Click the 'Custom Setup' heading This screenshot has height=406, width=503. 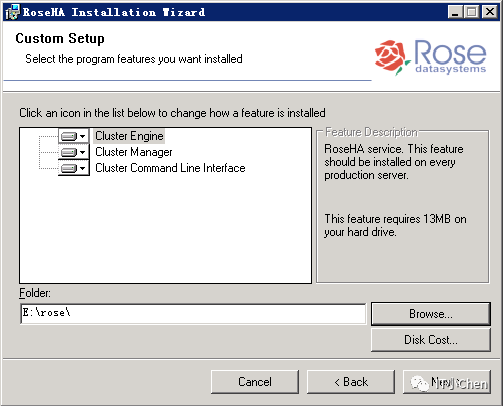pos(60,39)
